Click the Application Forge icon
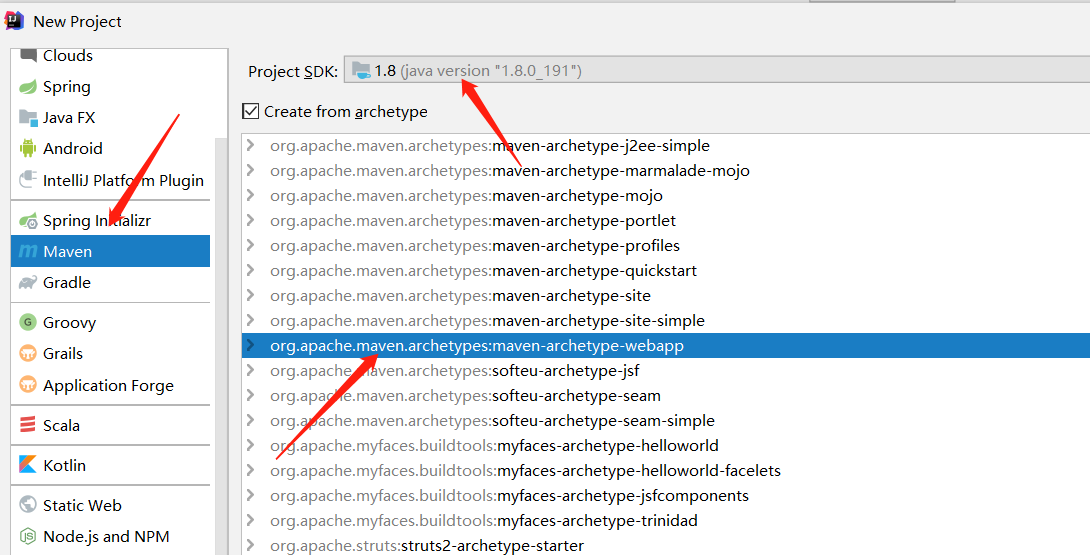This screenshot has height=555, width=1090. 28,385
